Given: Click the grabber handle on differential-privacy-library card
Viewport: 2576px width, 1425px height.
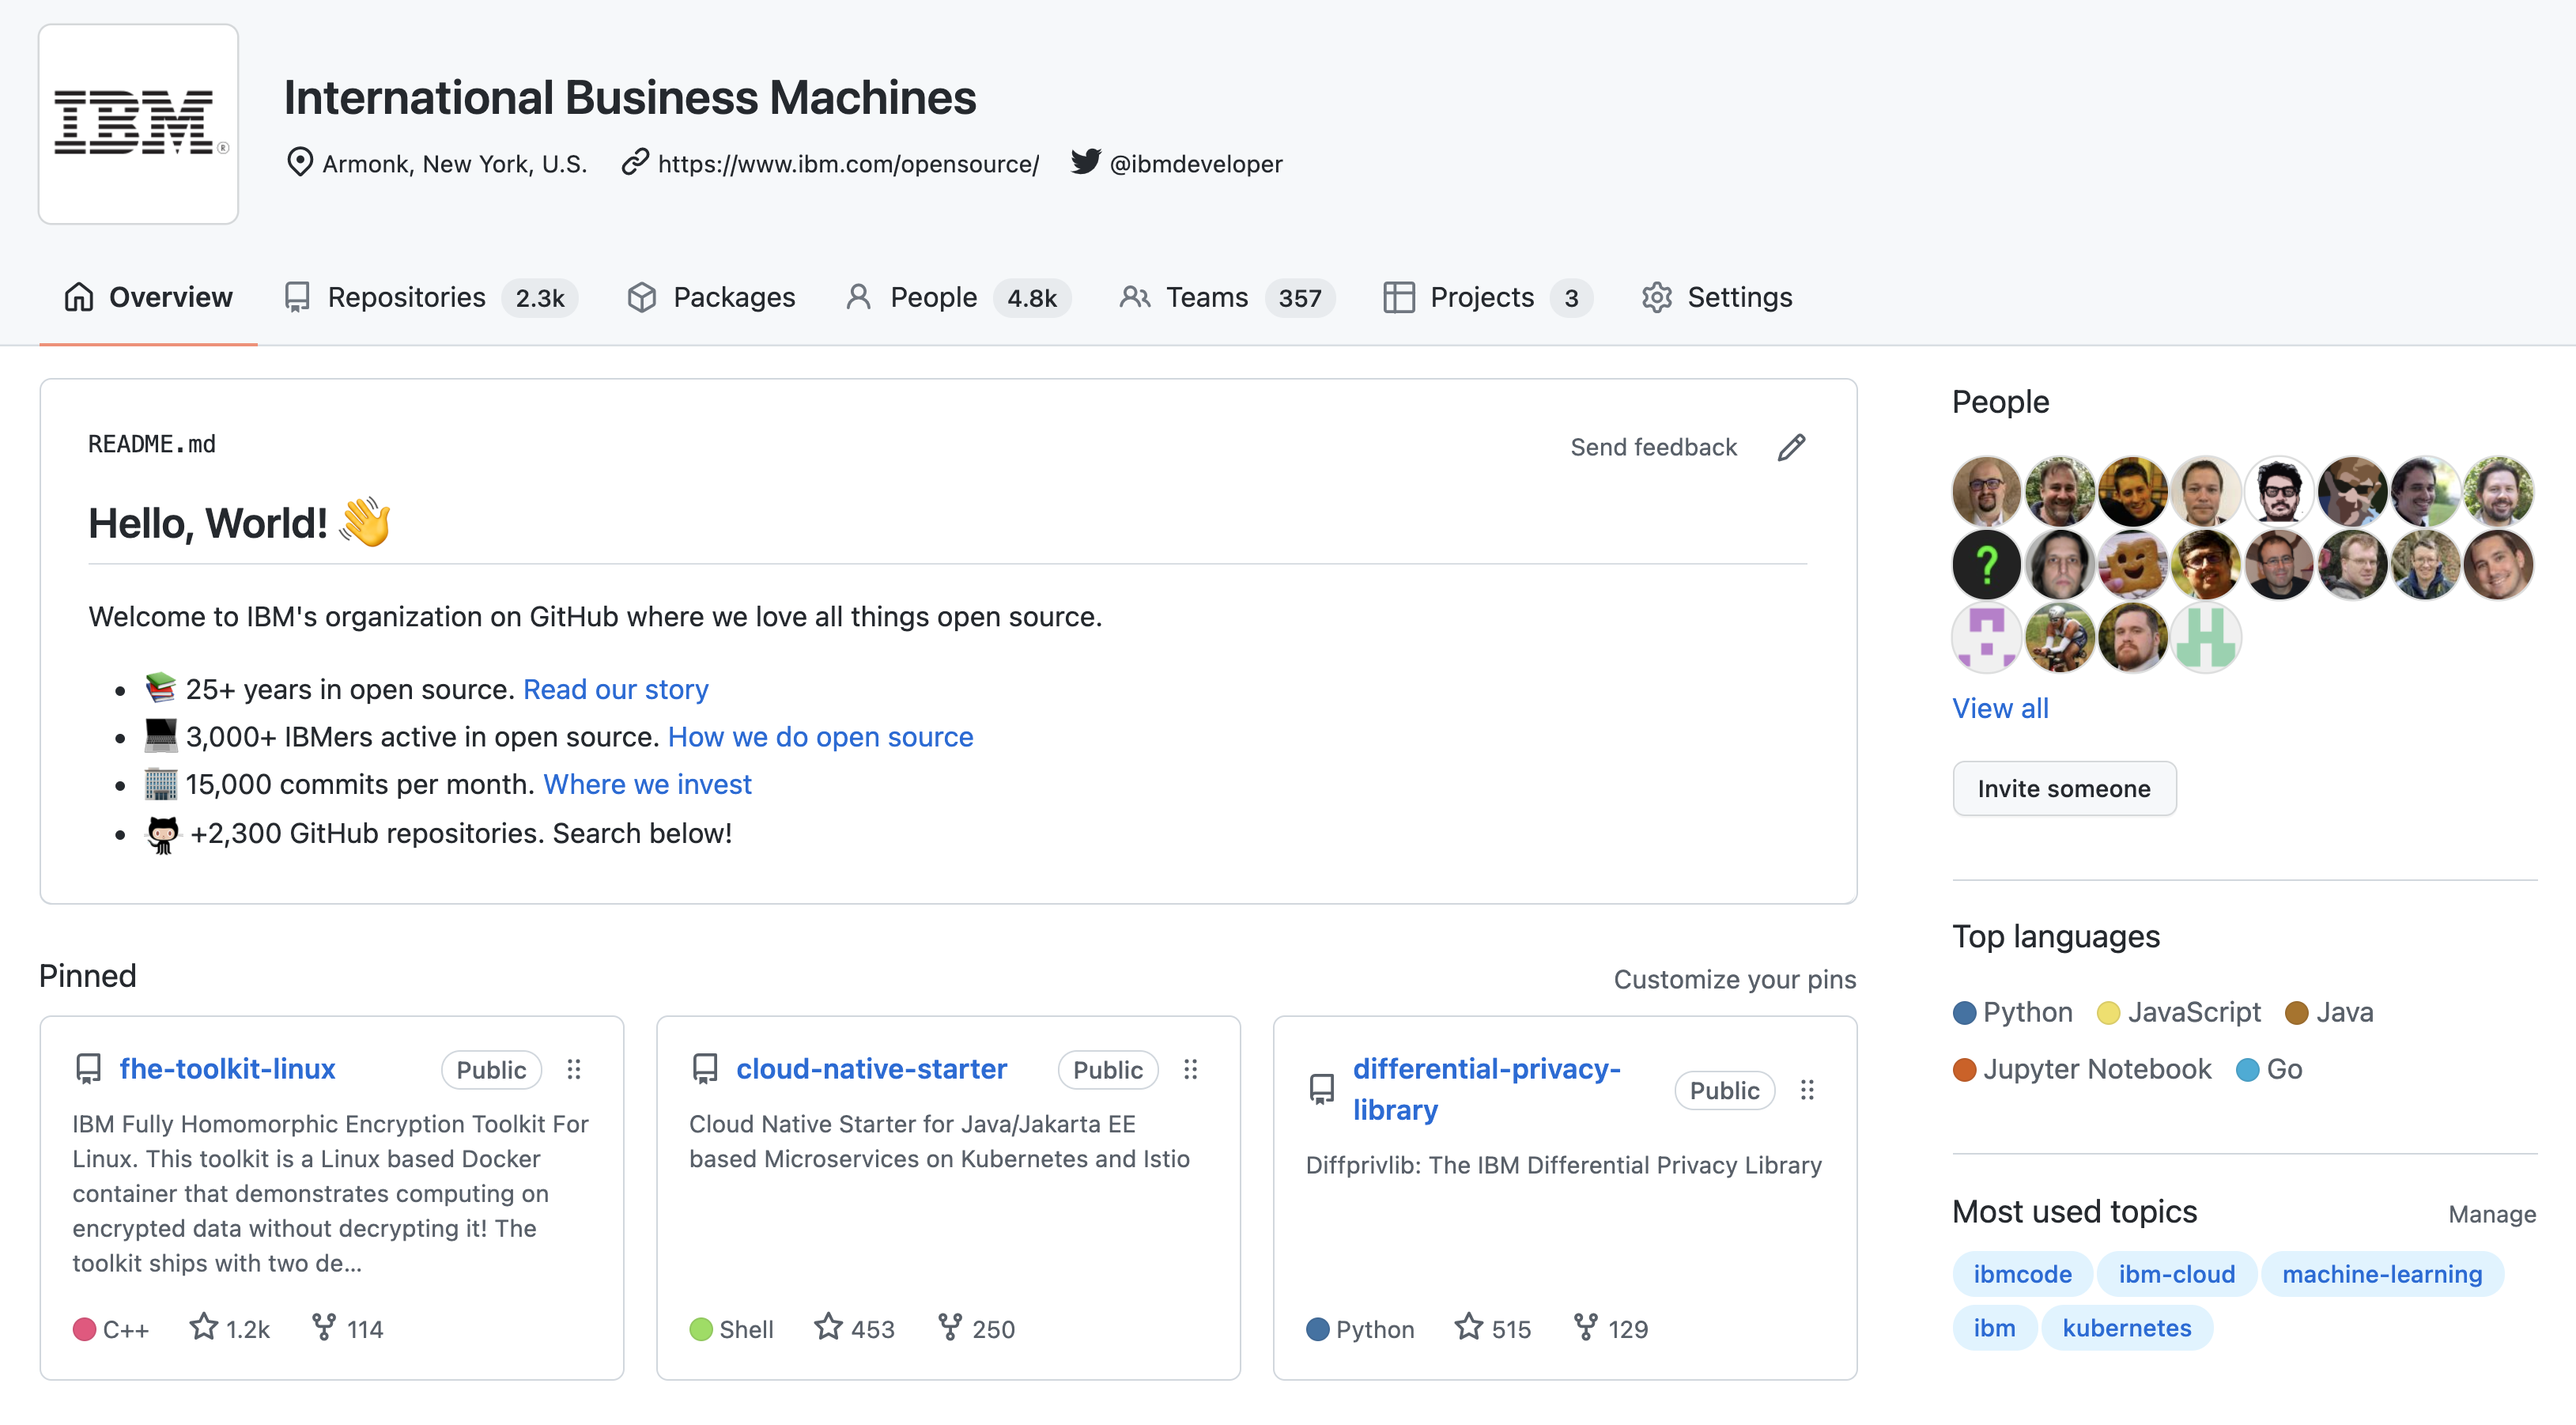Looking at the screenshot, I should tap(1807, 1090).
